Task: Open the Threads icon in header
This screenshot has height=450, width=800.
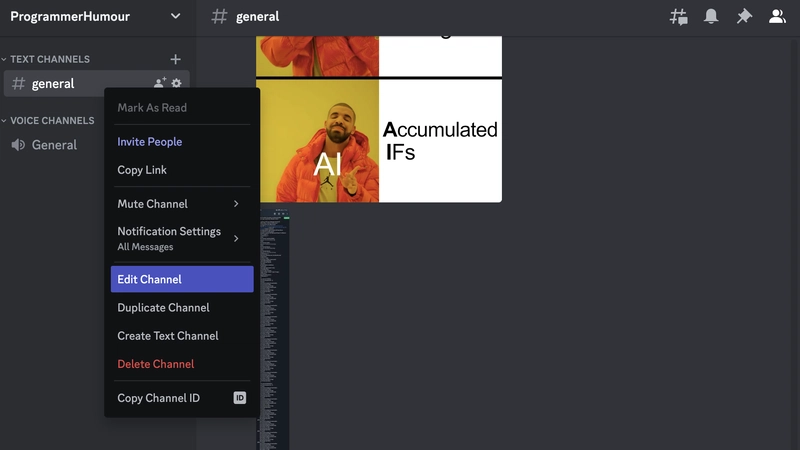Action: pos(678,16)
